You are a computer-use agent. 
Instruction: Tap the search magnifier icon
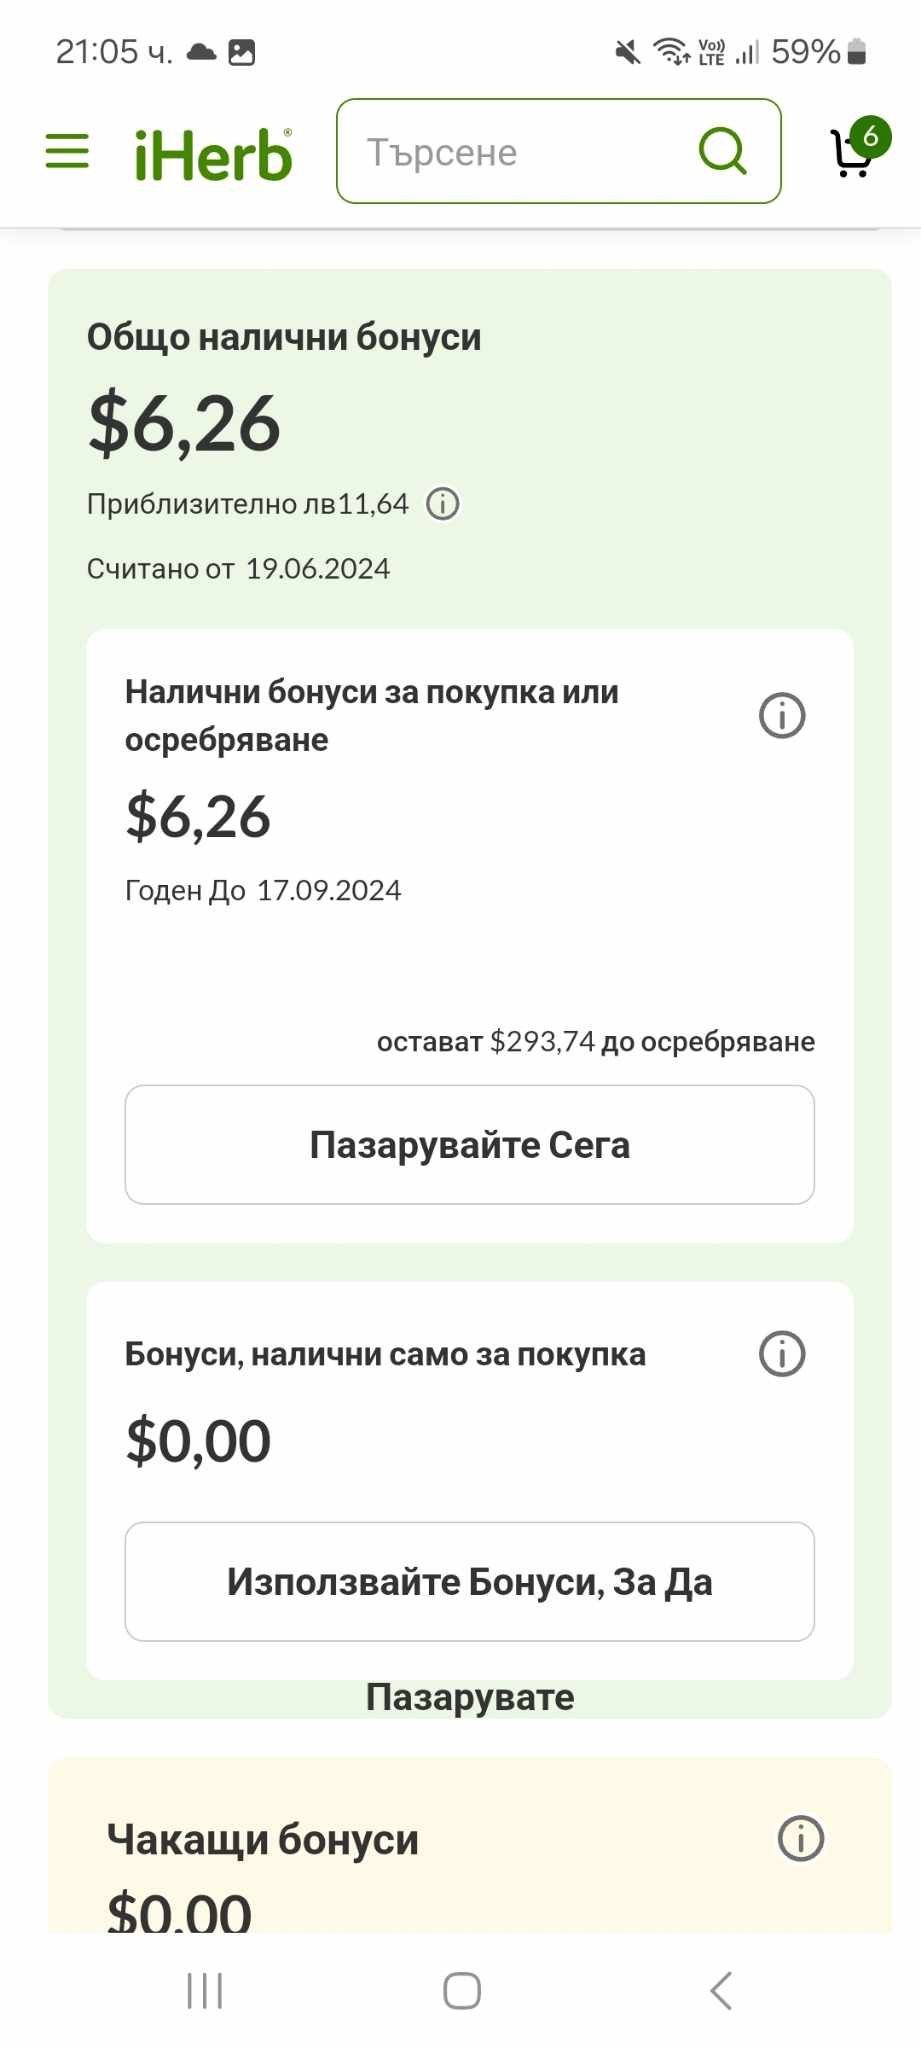pyautogui.click(x=722, y=151)
